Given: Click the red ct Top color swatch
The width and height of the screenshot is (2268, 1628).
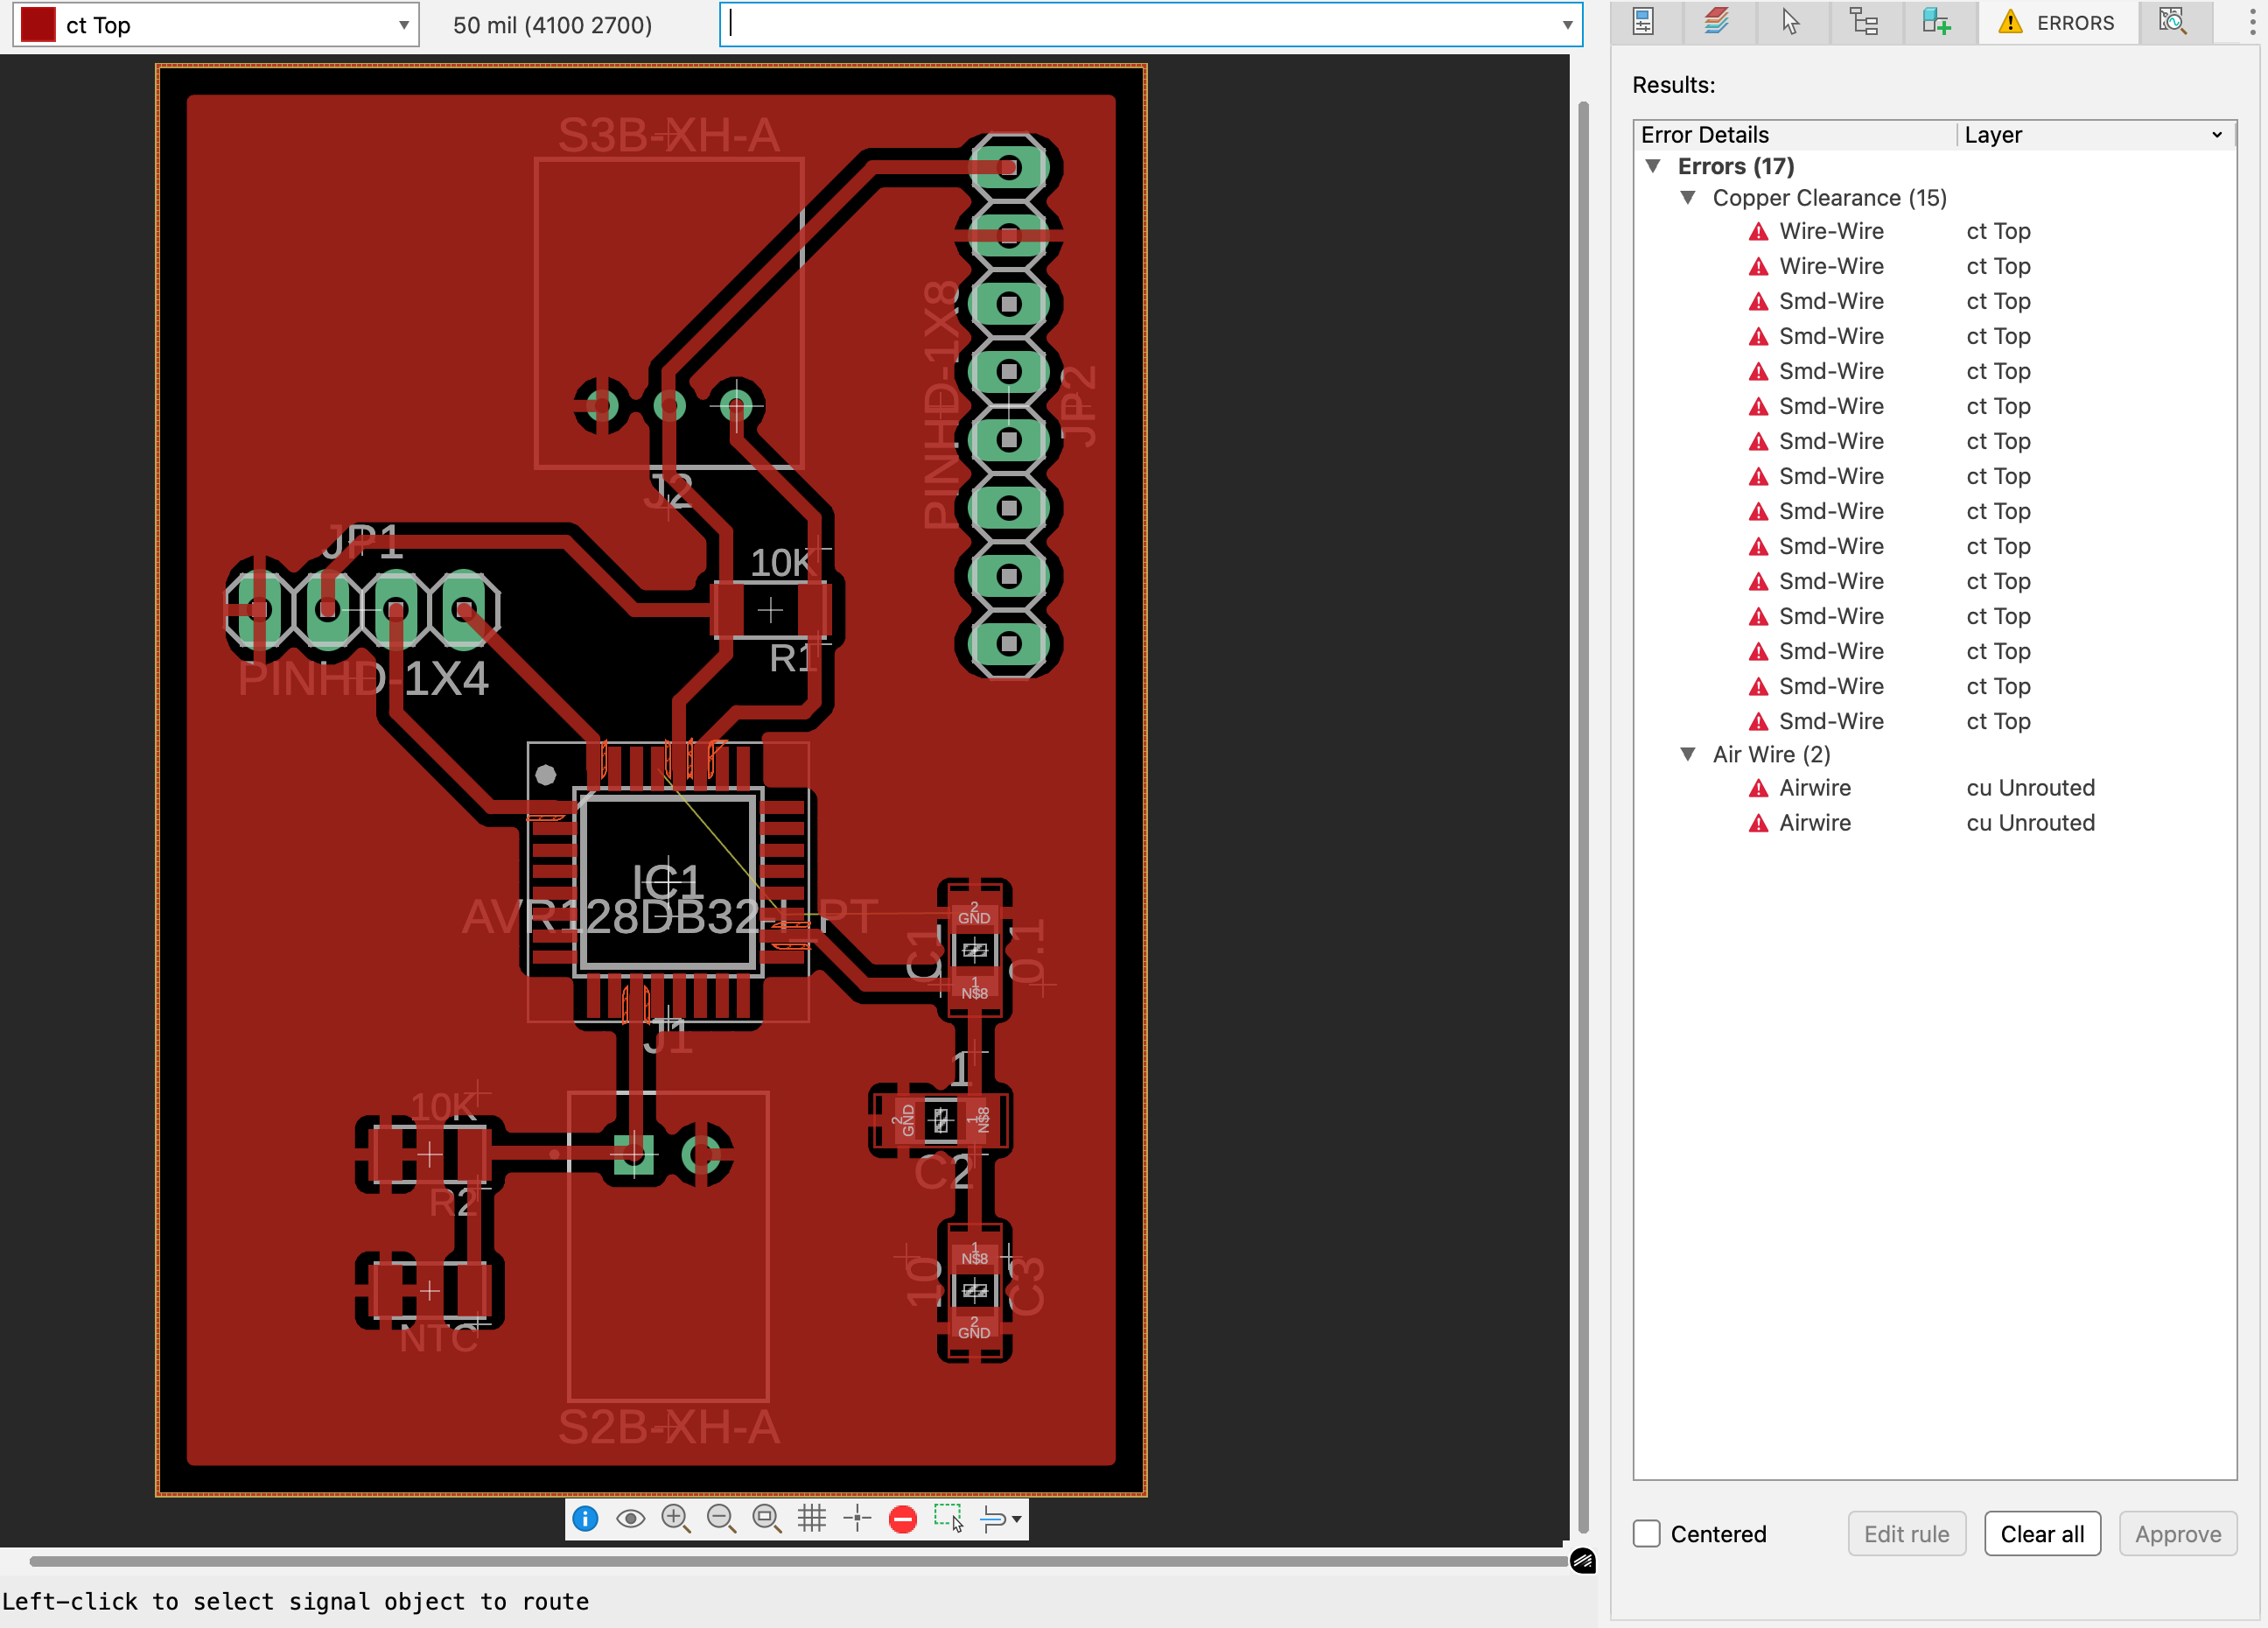Looking at the screenshot, I should (38, 25).
